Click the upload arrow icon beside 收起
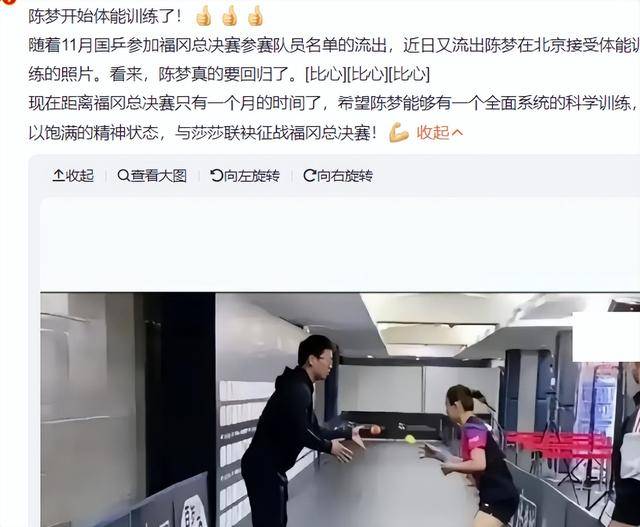 59,176
